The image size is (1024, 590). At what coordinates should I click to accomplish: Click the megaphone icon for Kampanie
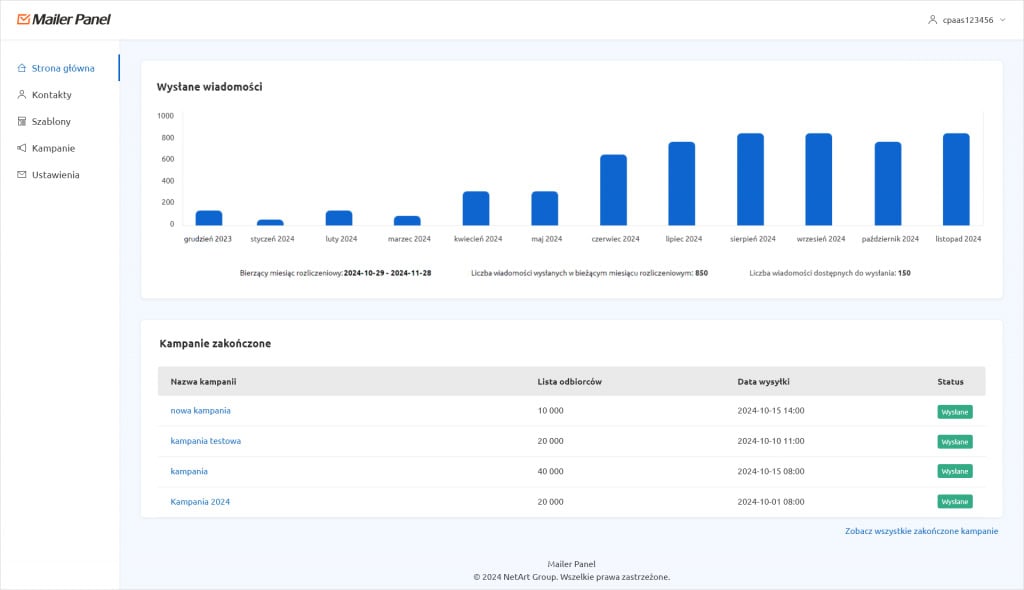click(x=20, y=148)
